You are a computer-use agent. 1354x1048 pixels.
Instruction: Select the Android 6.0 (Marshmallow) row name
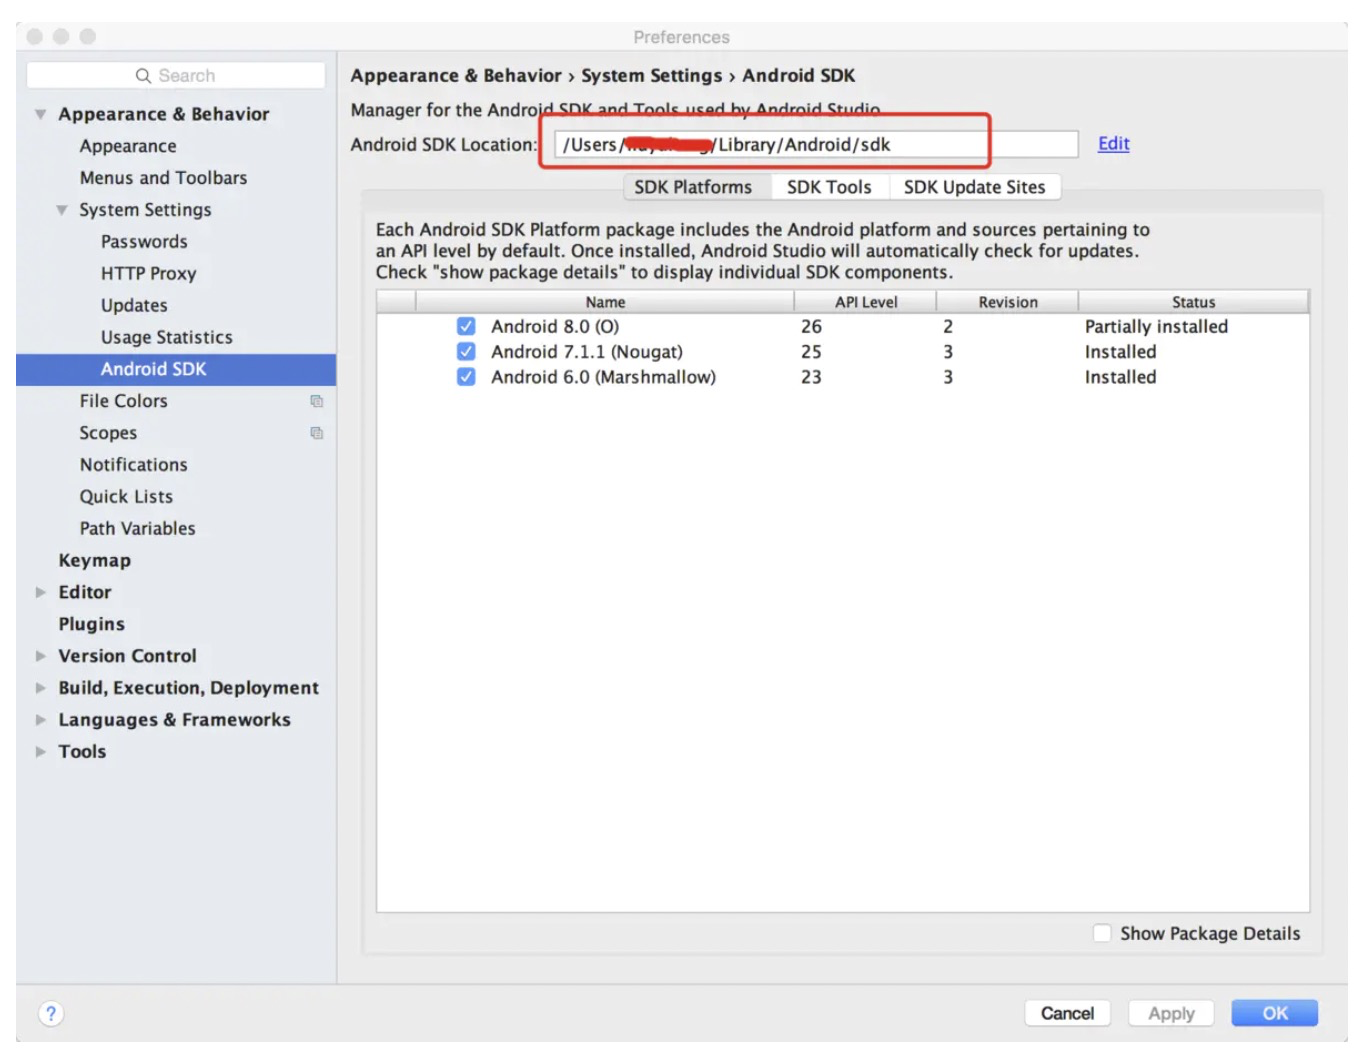(x=603, y=377)
